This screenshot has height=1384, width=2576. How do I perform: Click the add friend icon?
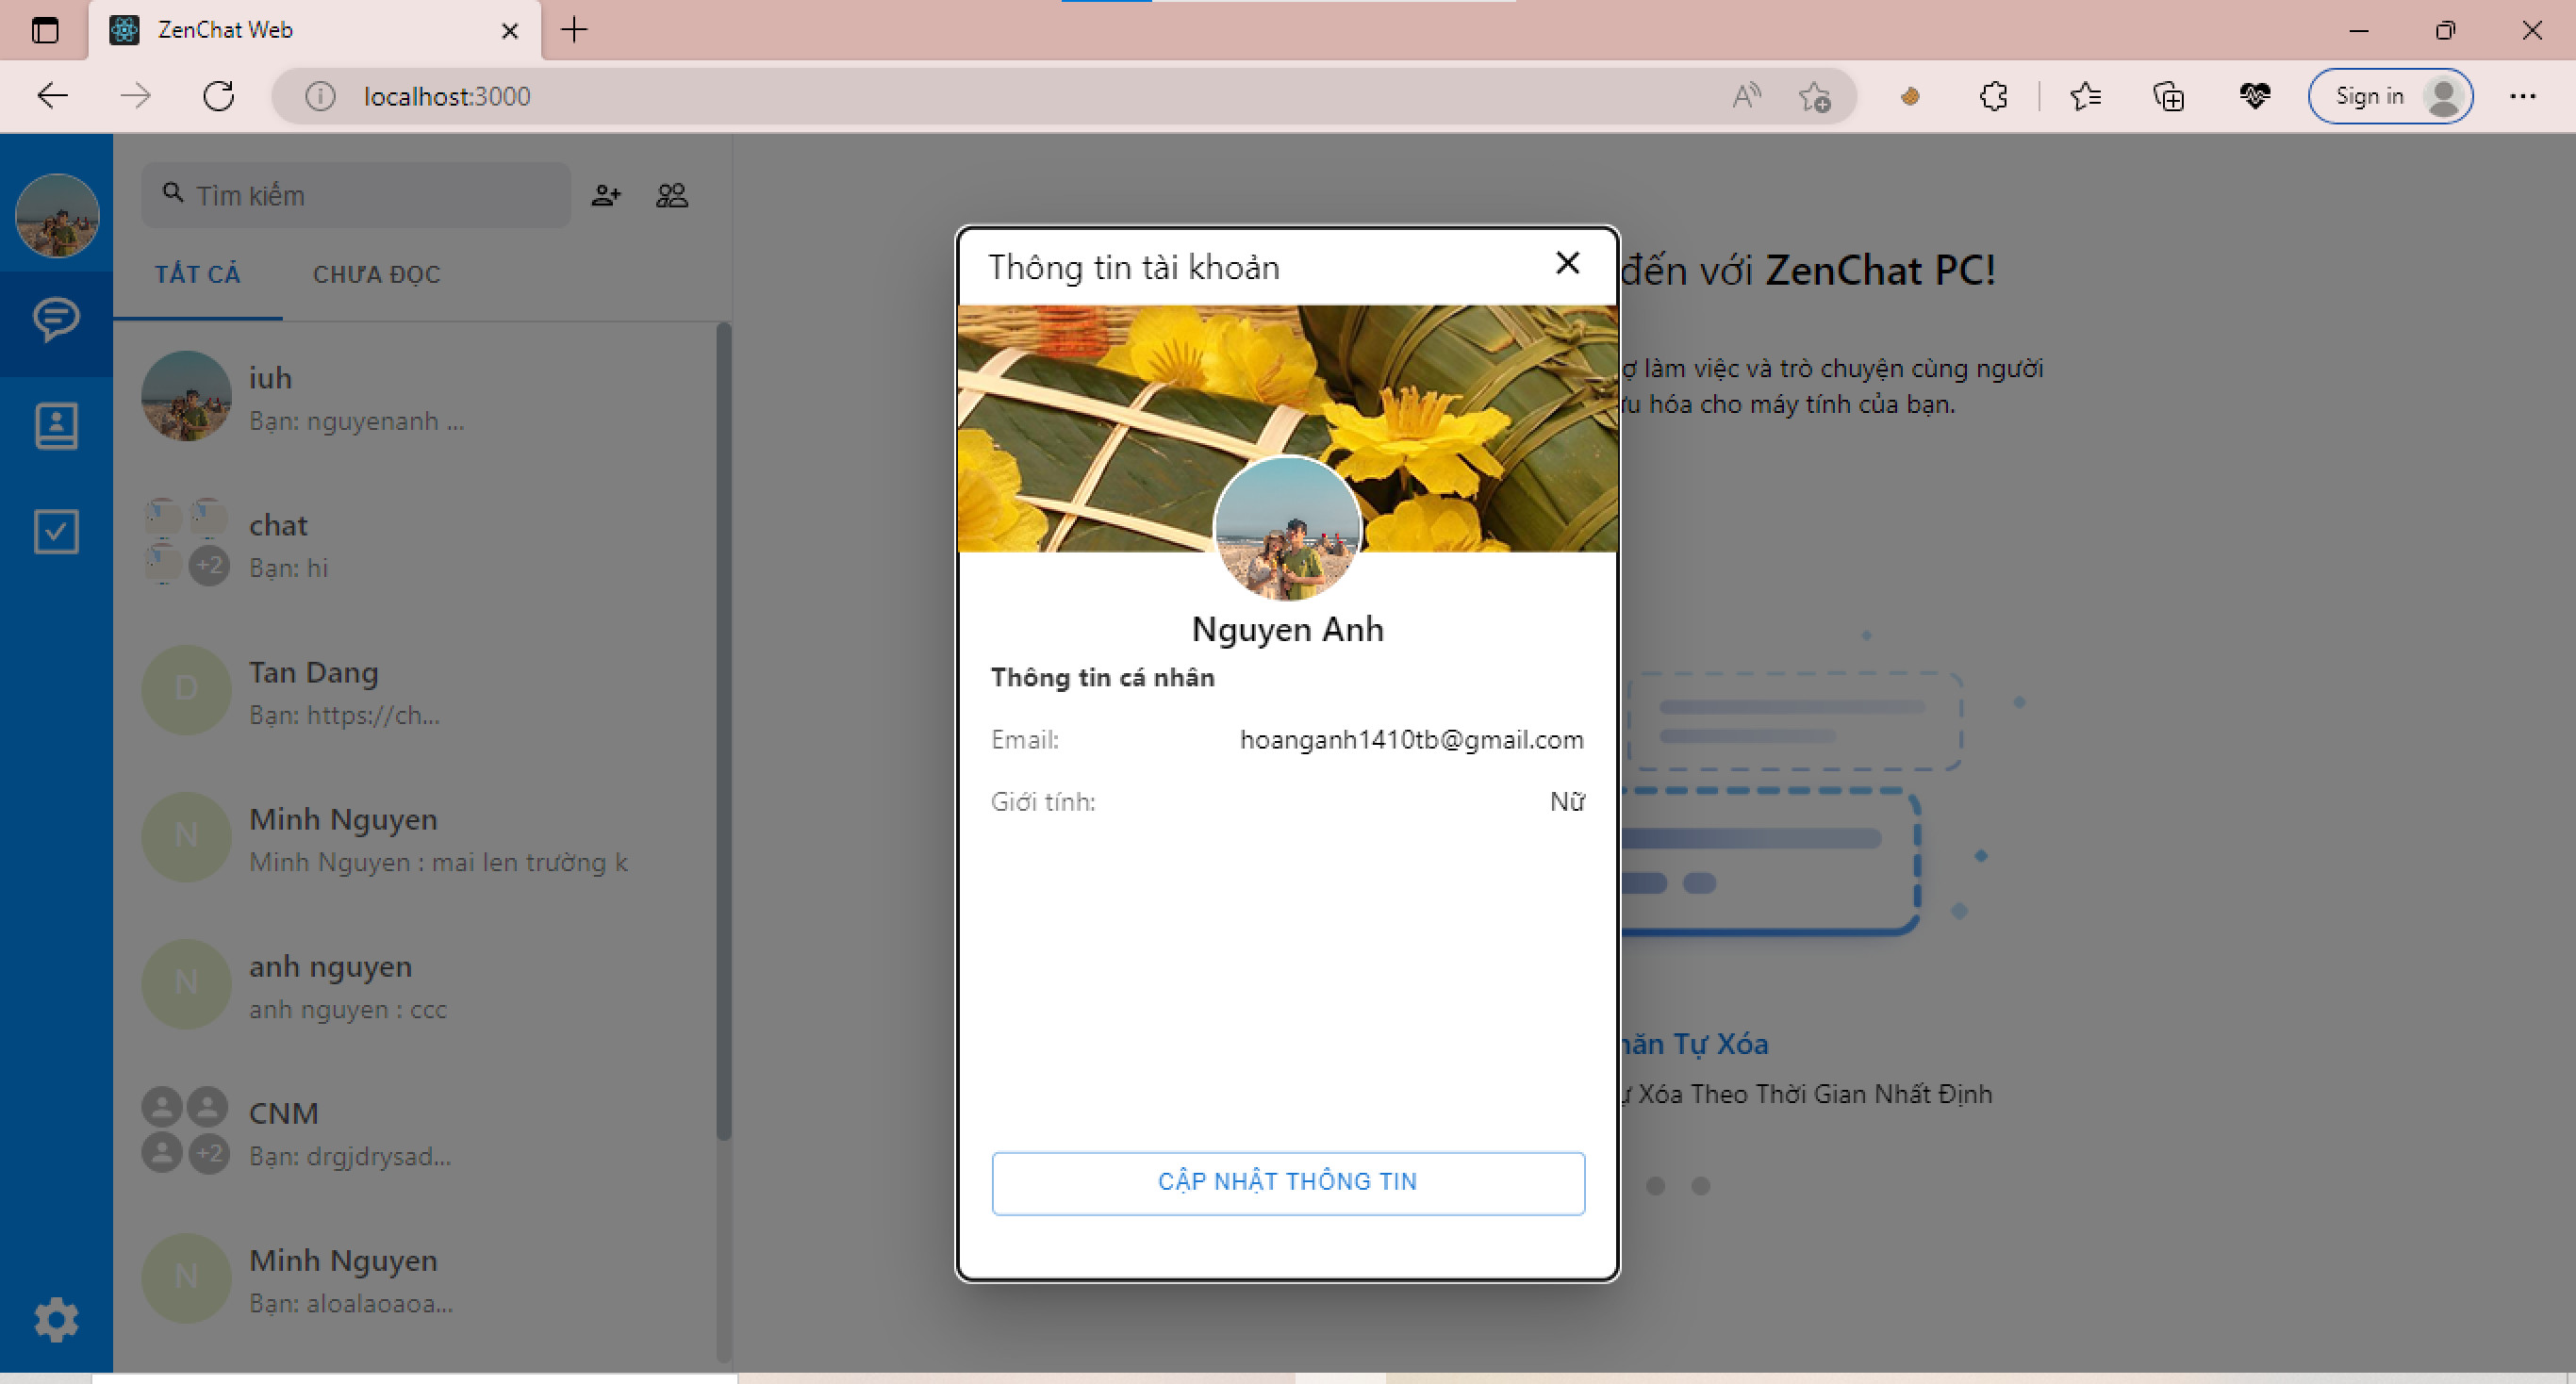tap(606, 195)
